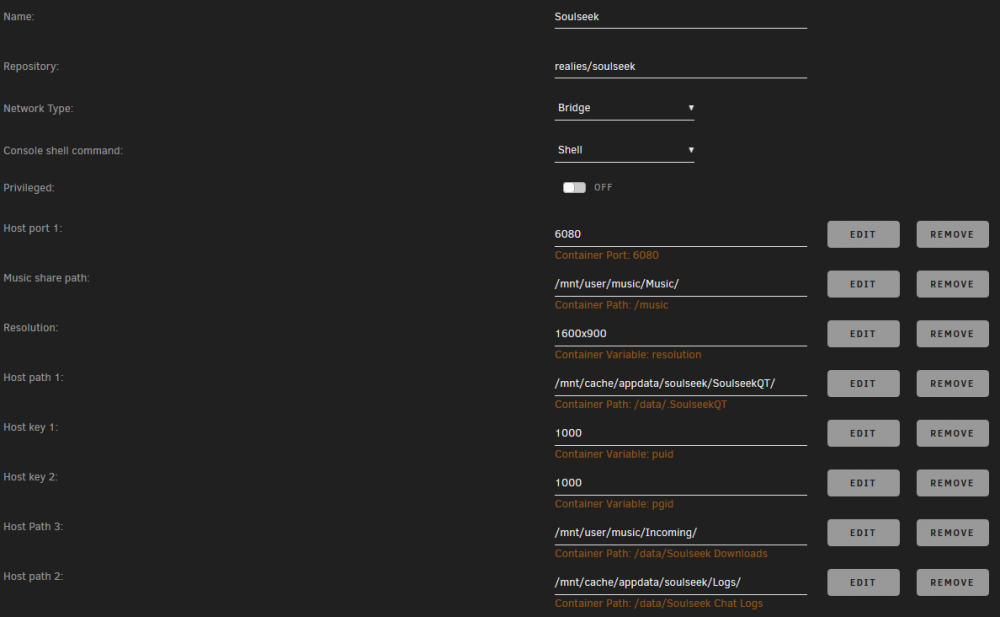Edit the Music share path entry

[864, 284]
